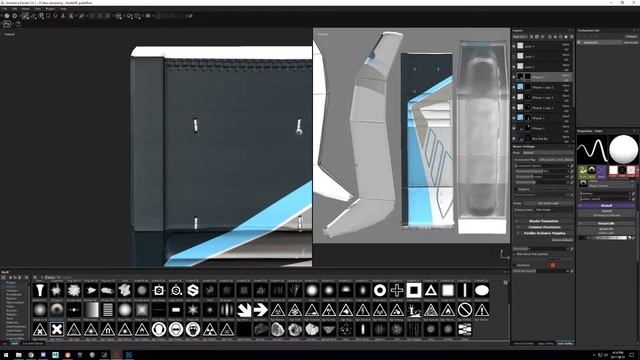This screenshot has height=360, width=640.
Task: Open the File menu
Action: pos(4,9)
